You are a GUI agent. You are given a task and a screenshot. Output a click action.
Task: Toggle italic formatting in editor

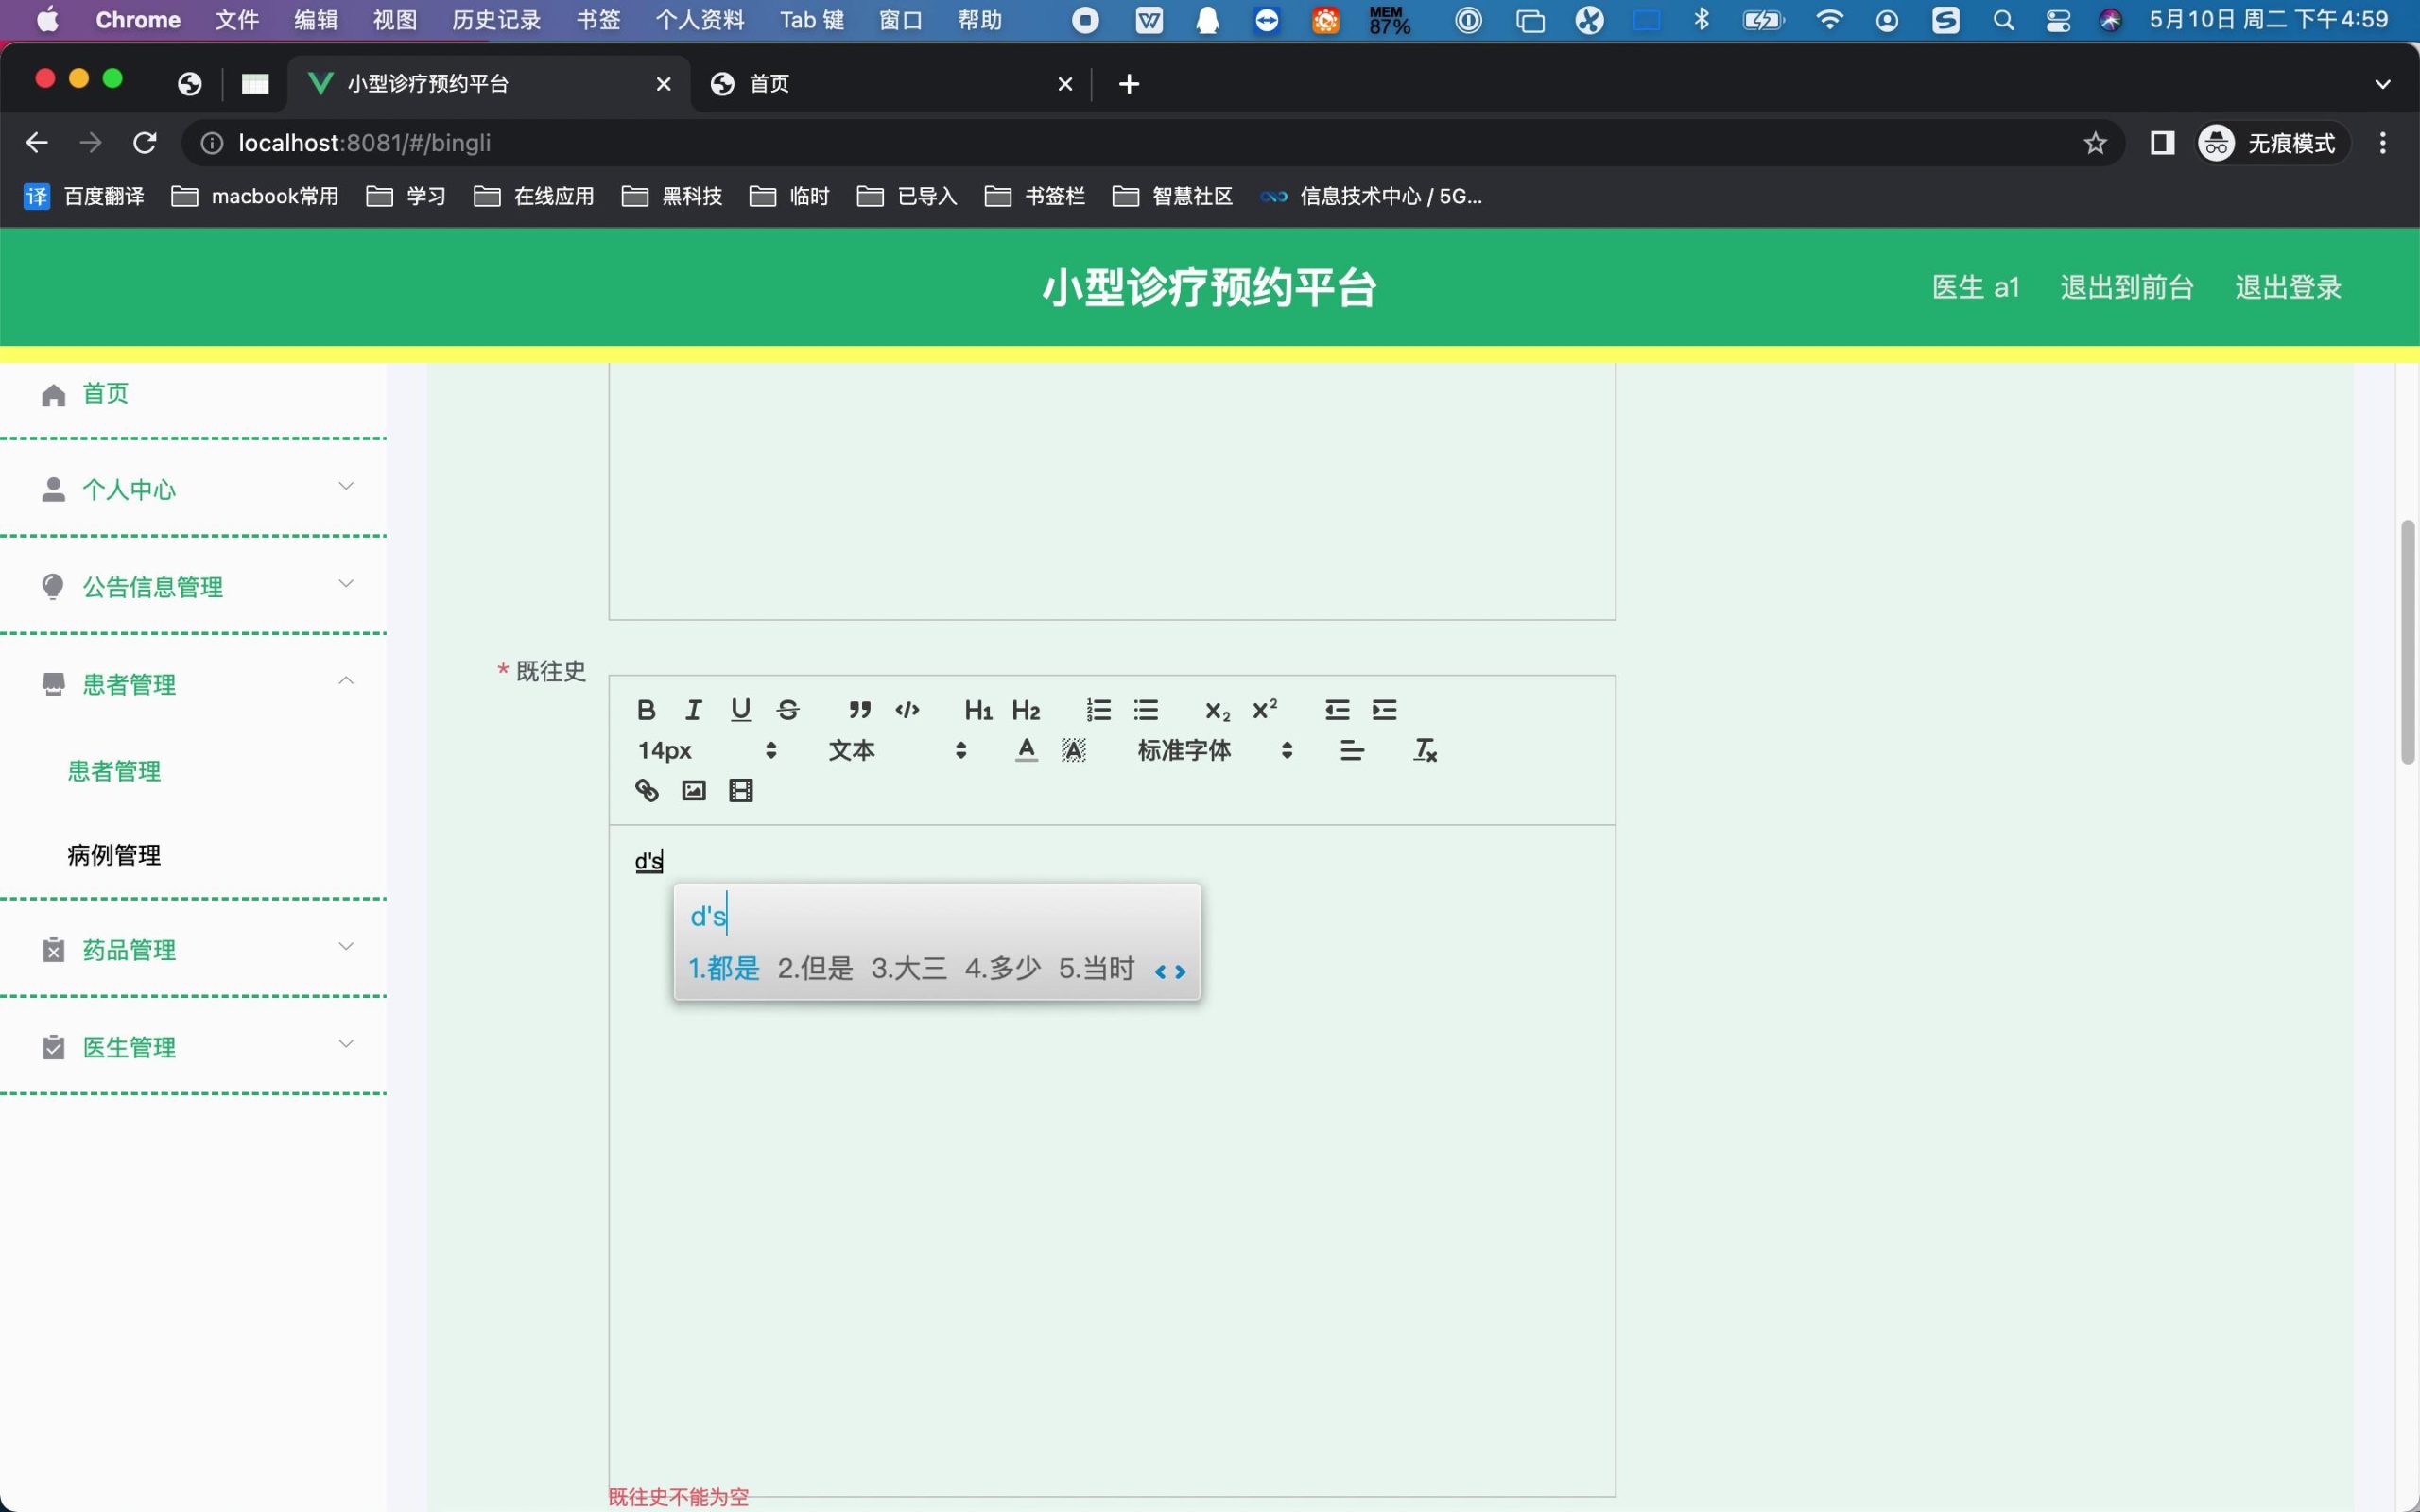693,710
